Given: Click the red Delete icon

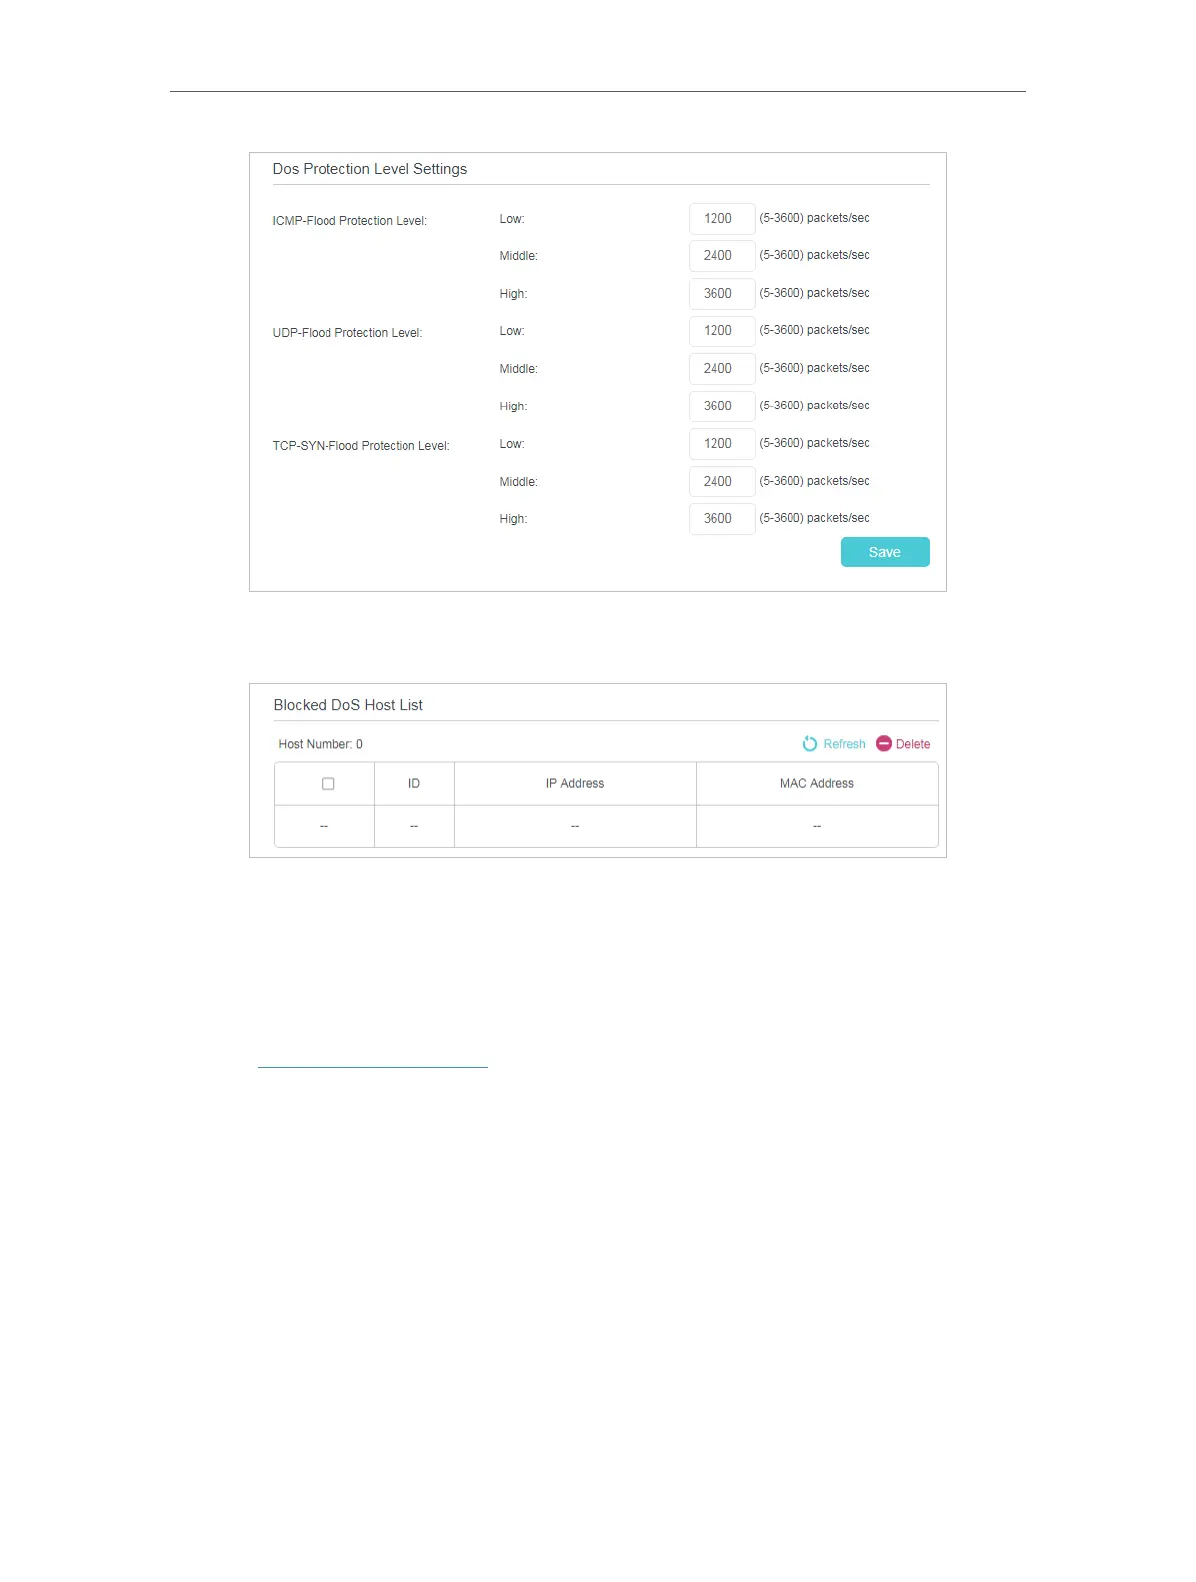Looking at the screenshot, I should point(884,744).
